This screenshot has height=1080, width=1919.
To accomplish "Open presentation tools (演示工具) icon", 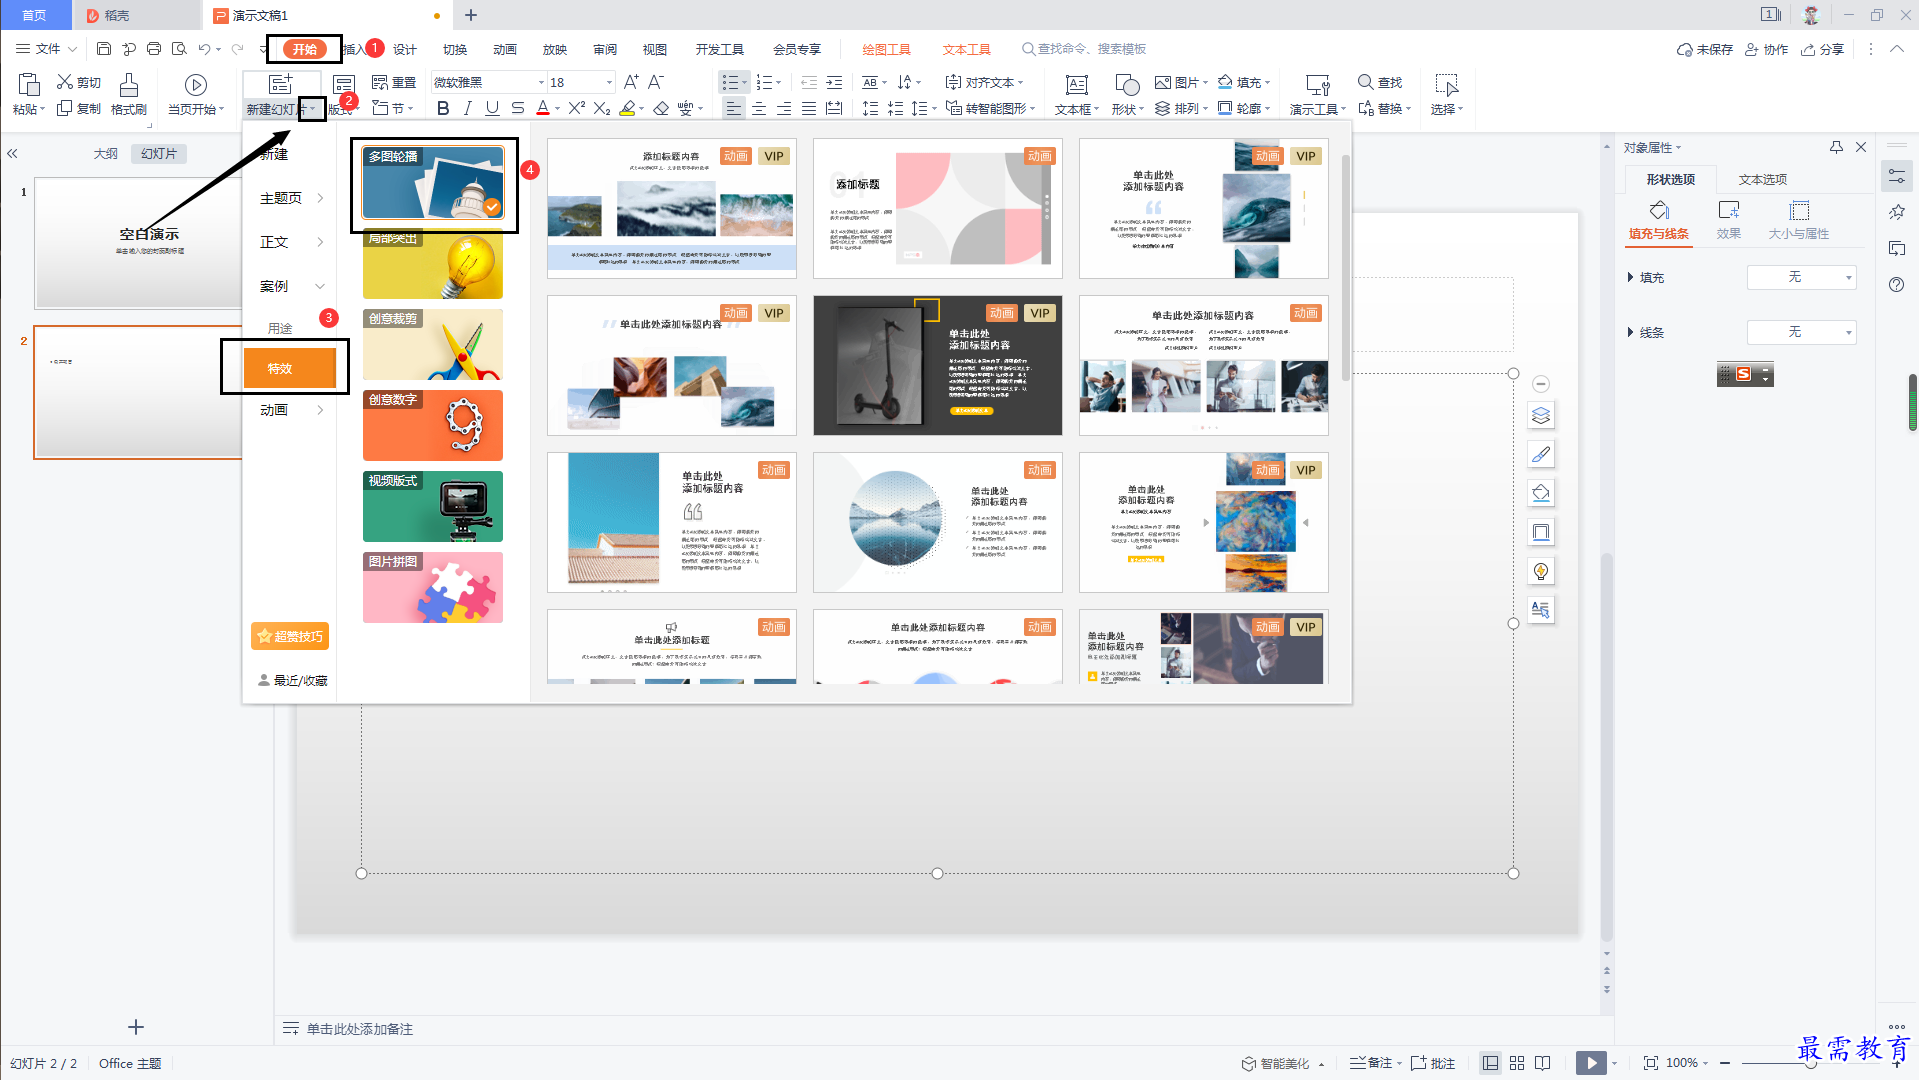I will (x=1318, y=85).
